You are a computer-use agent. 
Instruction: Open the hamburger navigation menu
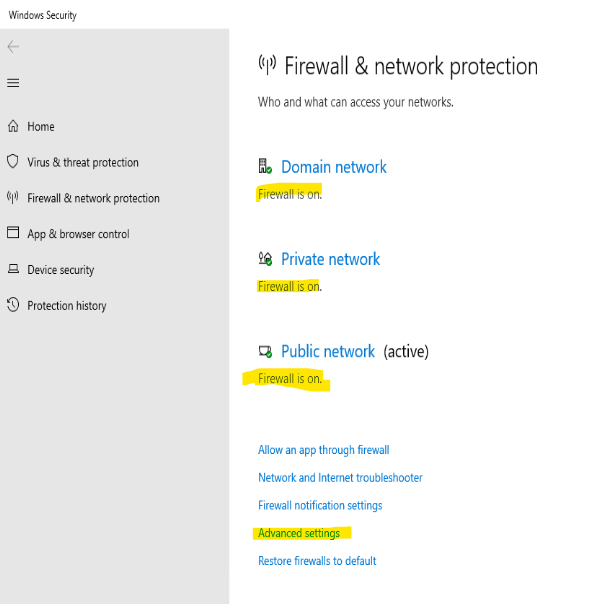tap(13, 83)
